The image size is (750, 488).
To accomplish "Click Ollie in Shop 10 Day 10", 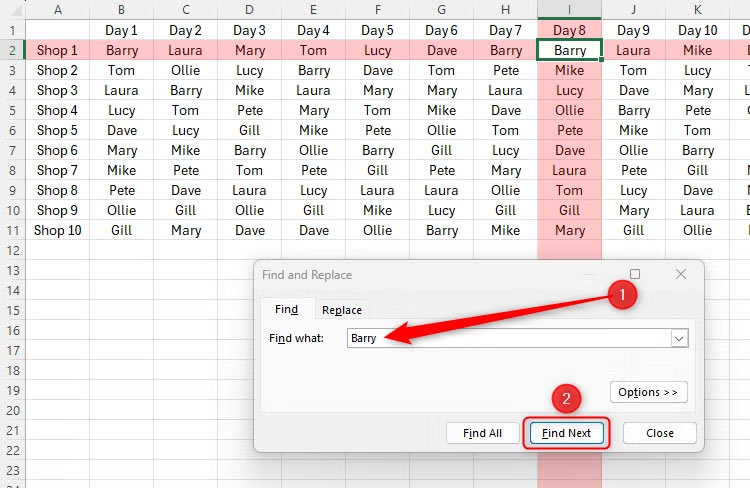I will coord(697,231).
